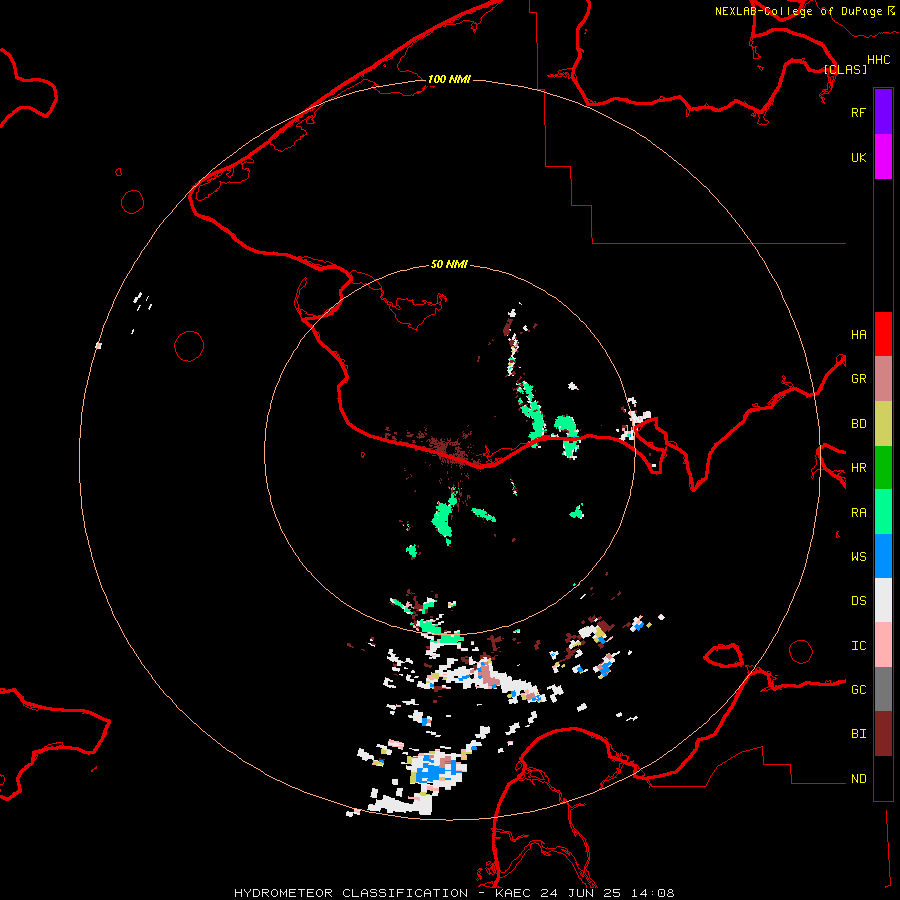This screenshot has height=900, width=900.
Task: Click the BD legend label
Action: click(x=858, y=424)
